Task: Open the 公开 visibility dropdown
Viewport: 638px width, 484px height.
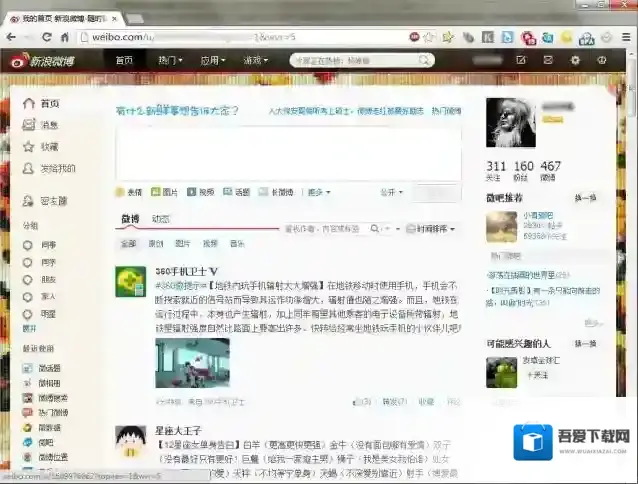Action: point(391,192)
